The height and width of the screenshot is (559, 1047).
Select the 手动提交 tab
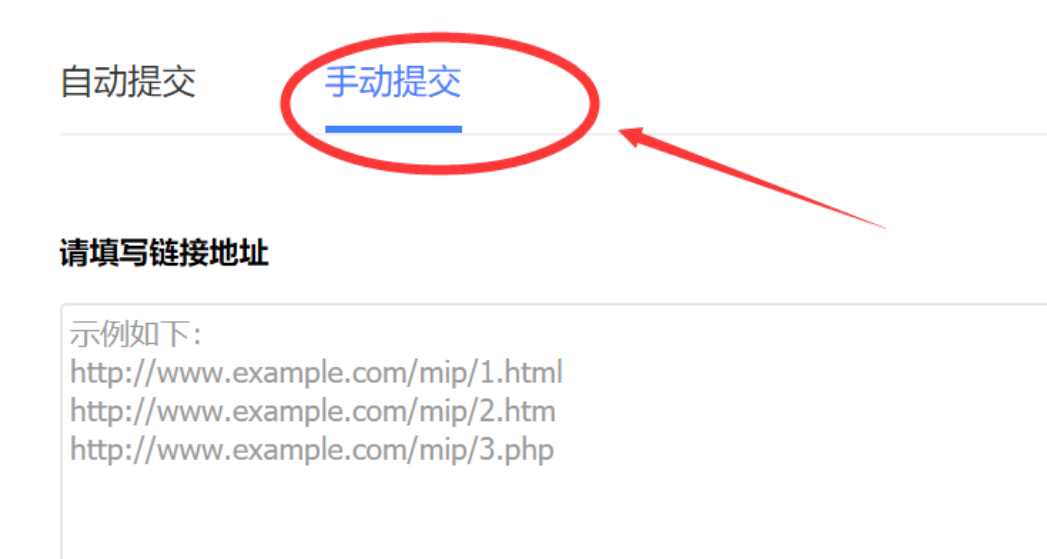[x=393, y=82]
